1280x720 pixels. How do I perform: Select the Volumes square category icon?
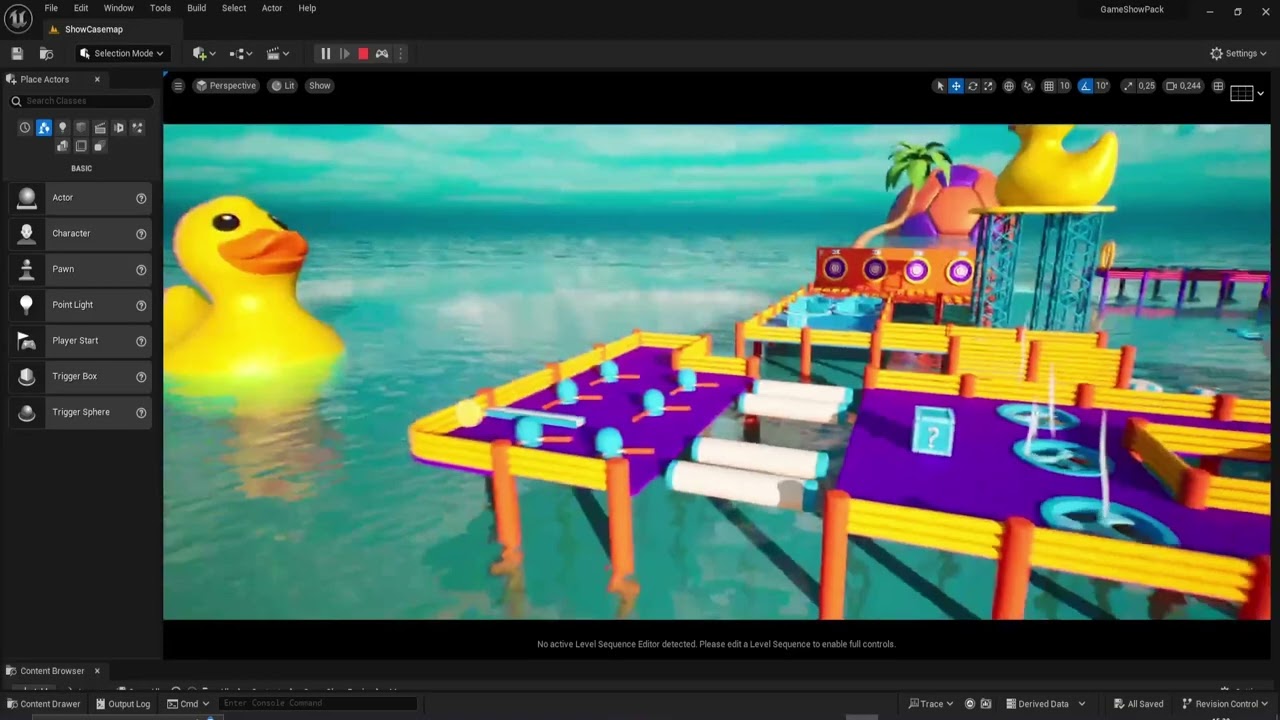81,146
